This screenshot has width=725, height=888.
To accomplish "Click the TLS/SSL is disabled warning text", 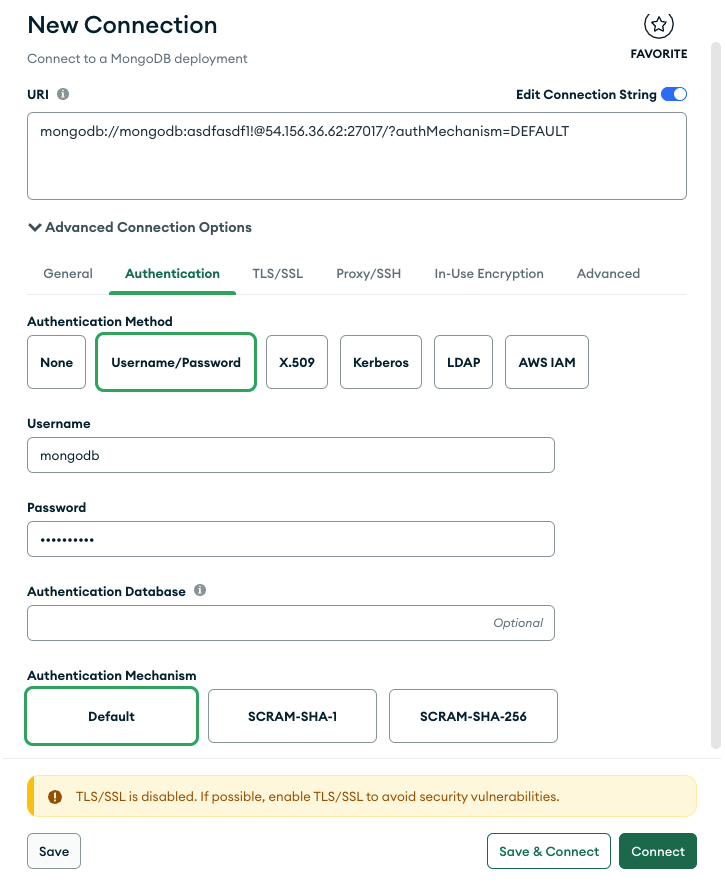I will coord(318,797).
